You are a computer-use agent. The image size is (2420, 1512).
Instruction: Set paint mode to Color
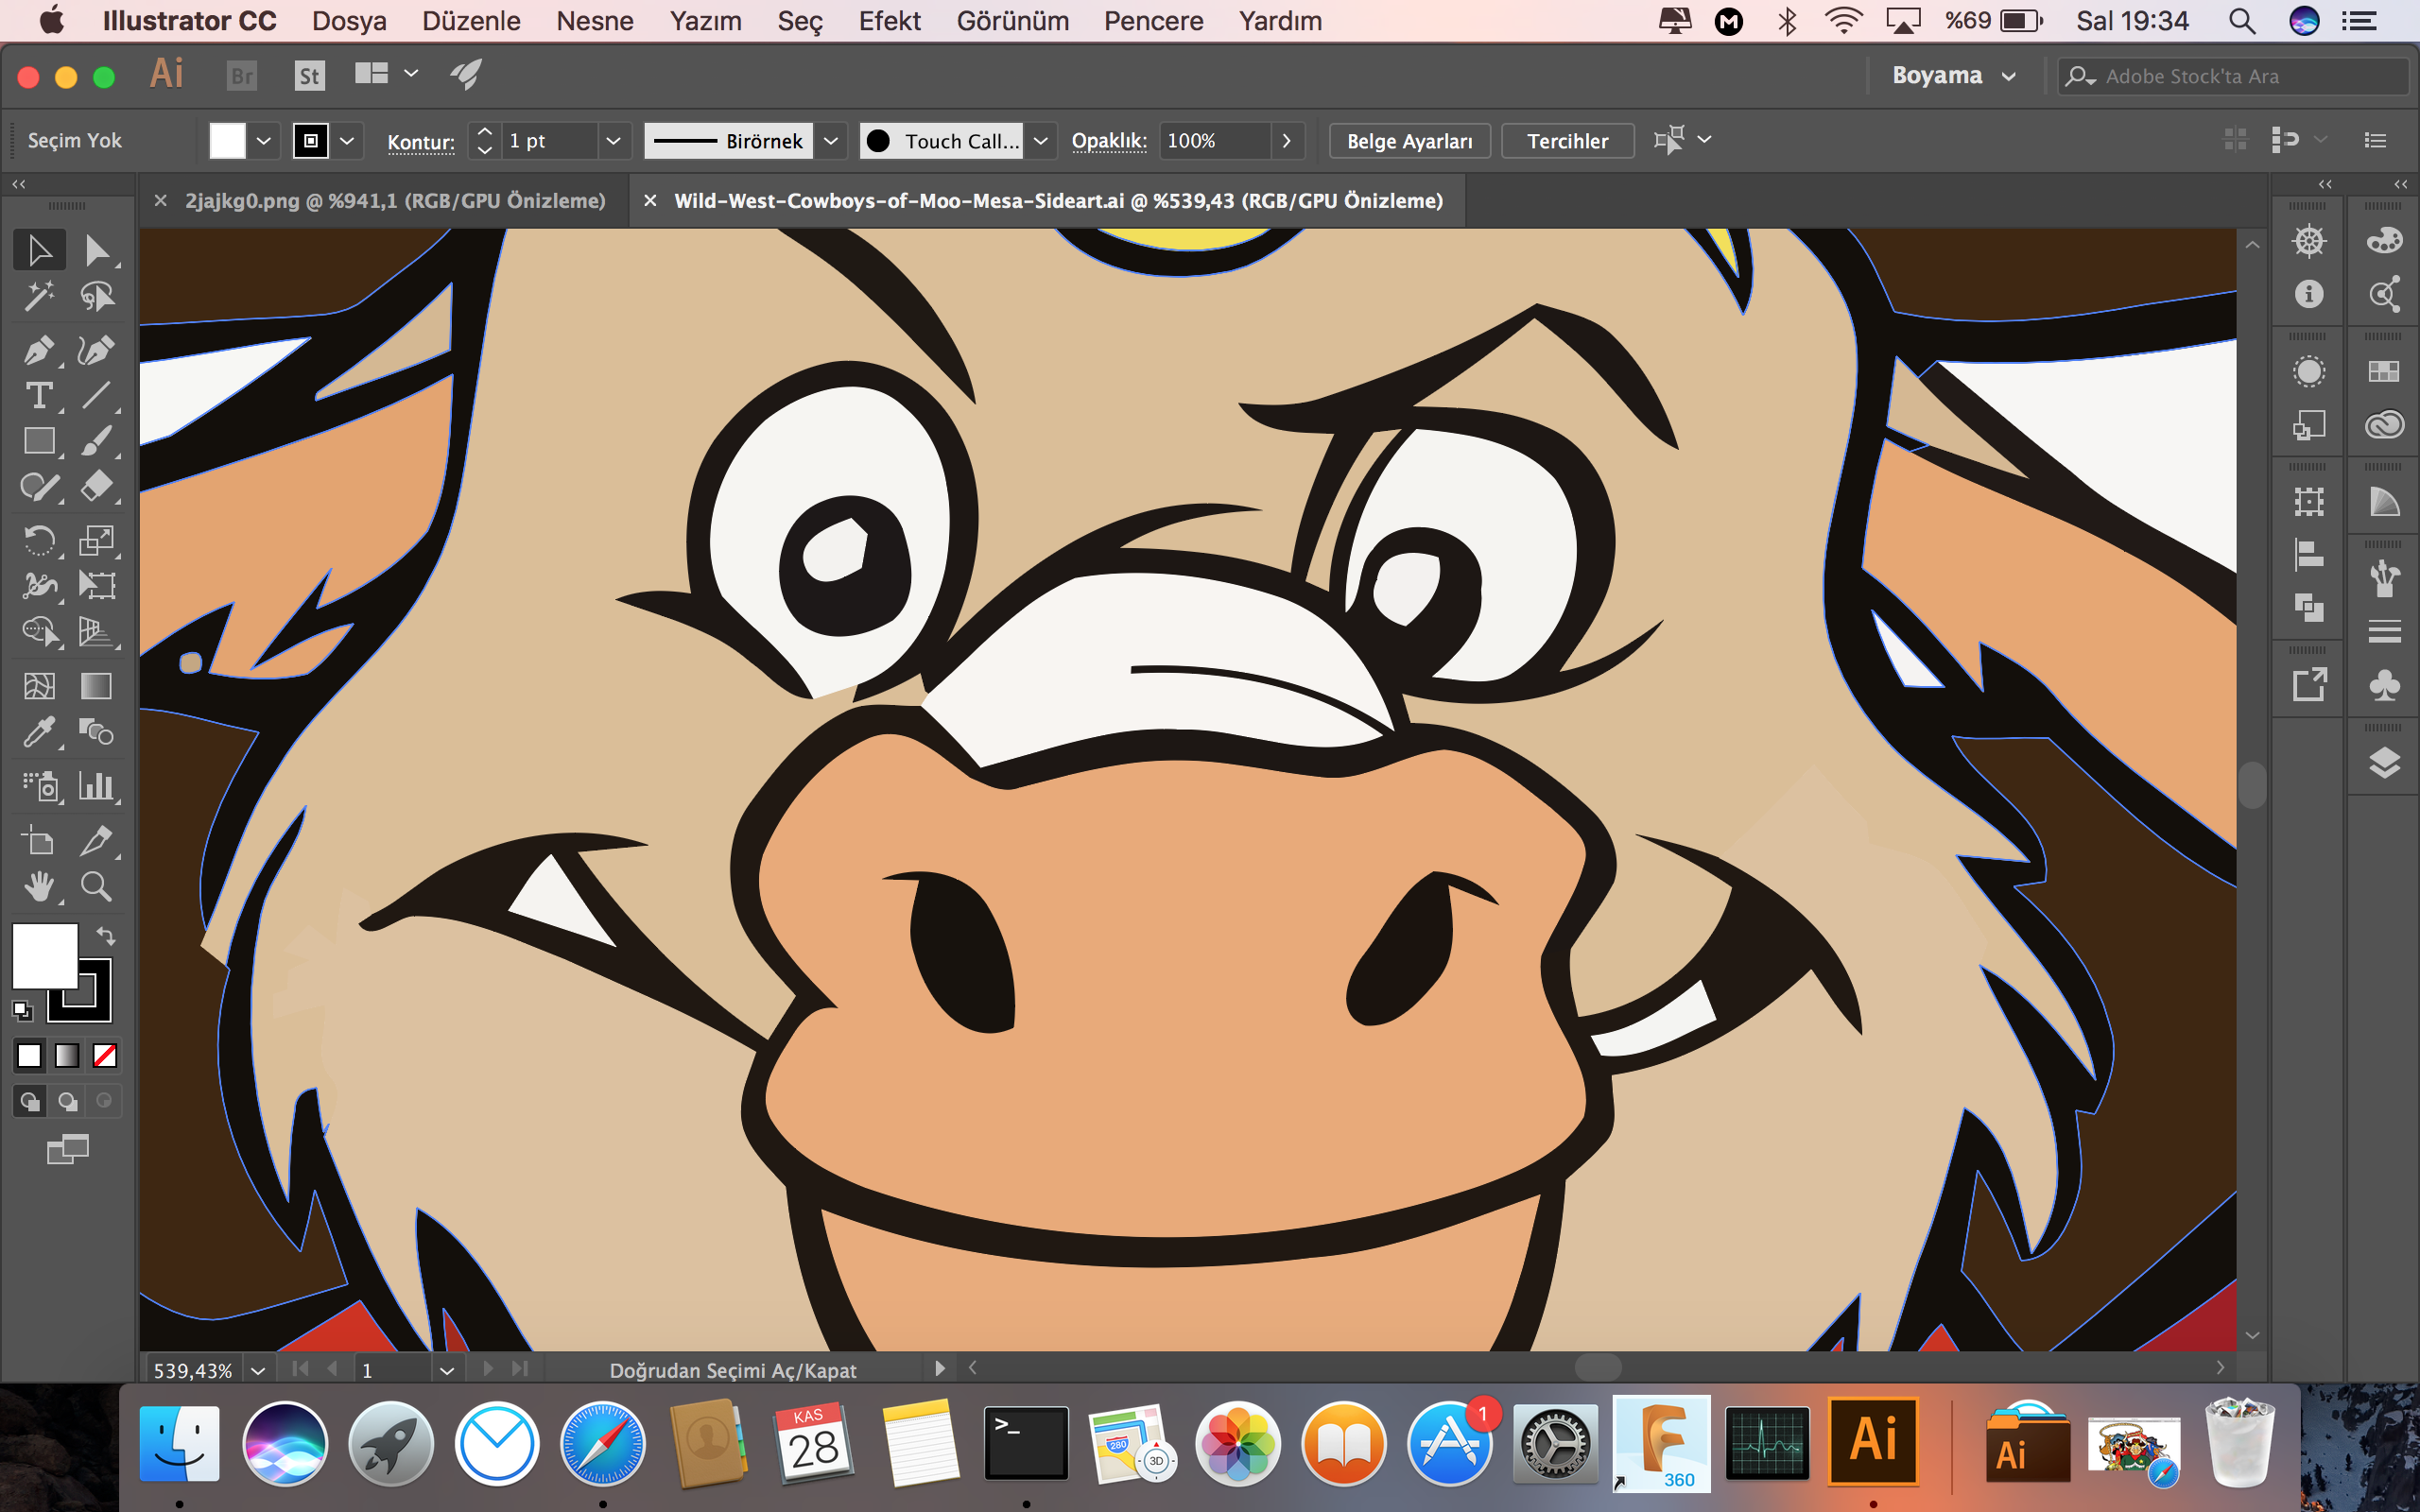(x=29, y=1055)
